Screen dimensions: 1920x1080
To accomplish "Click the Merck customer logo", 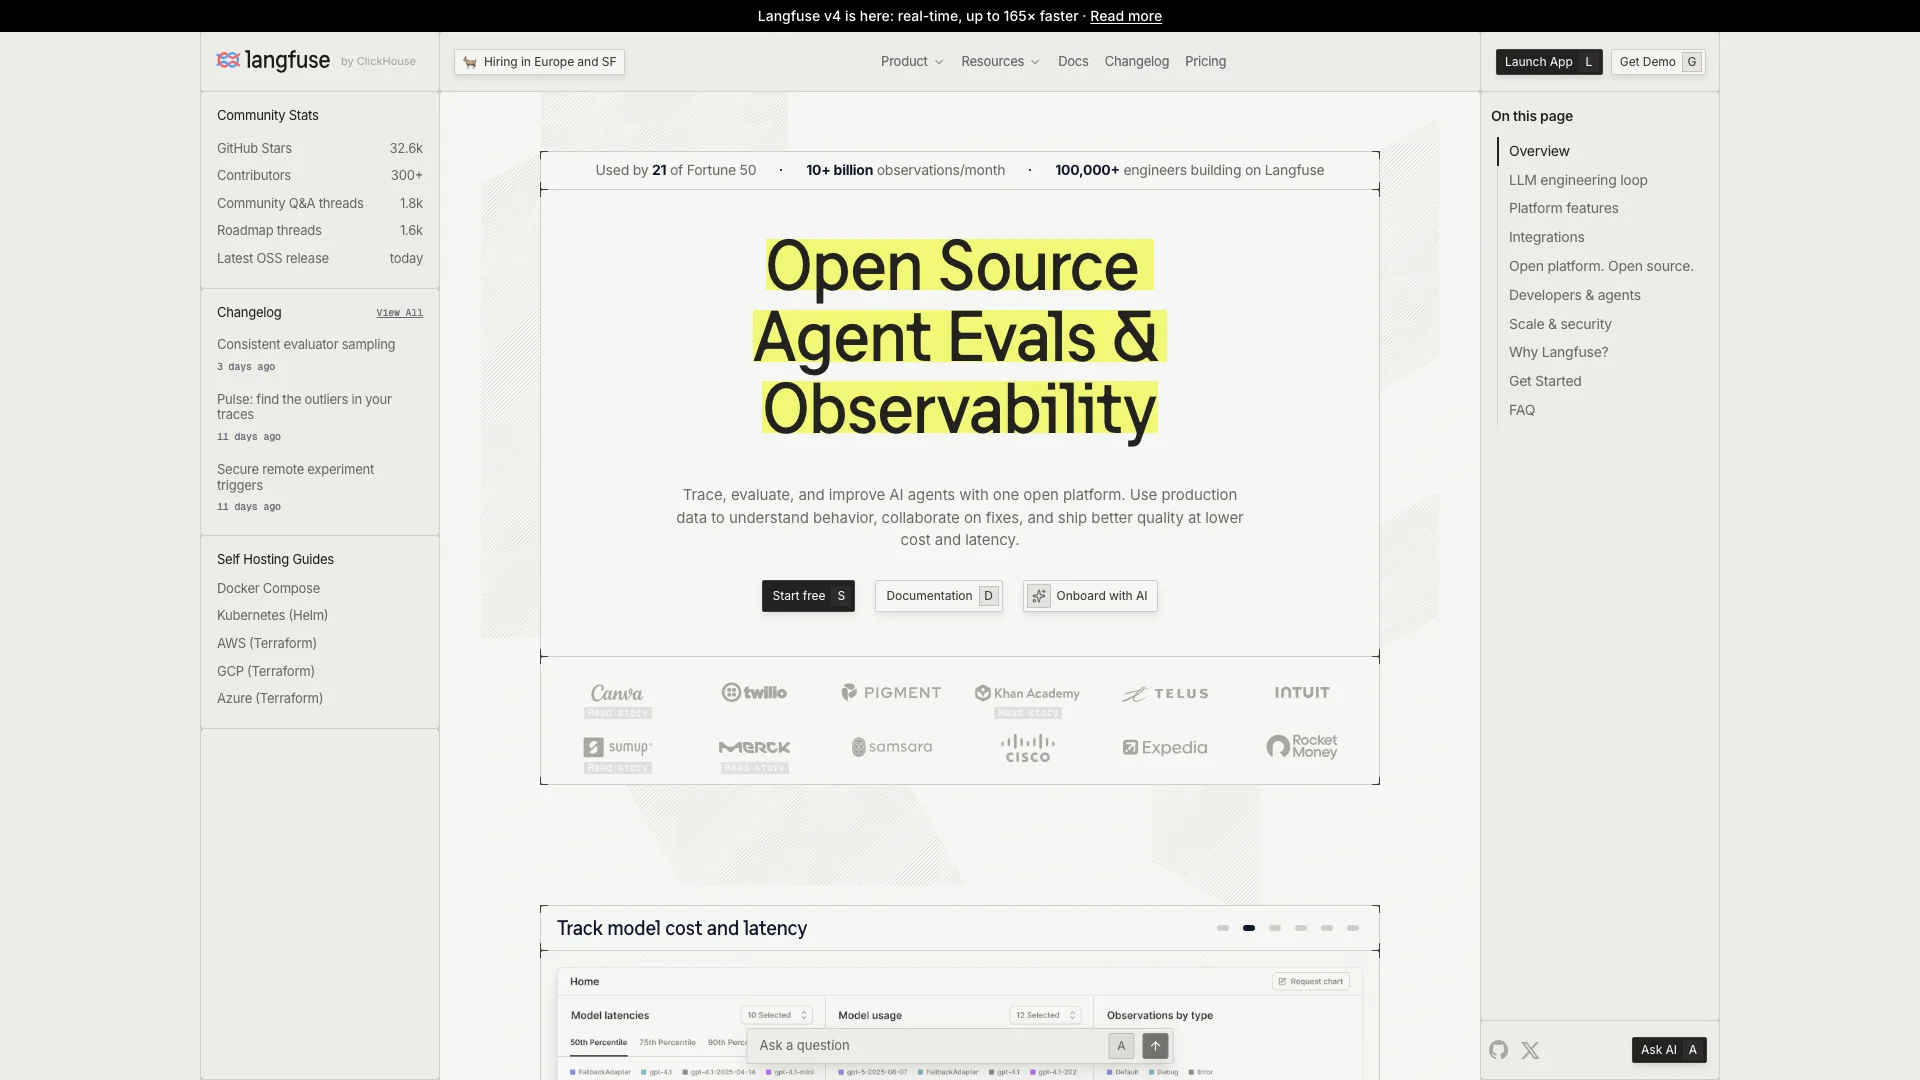I will tap(754, 747).
